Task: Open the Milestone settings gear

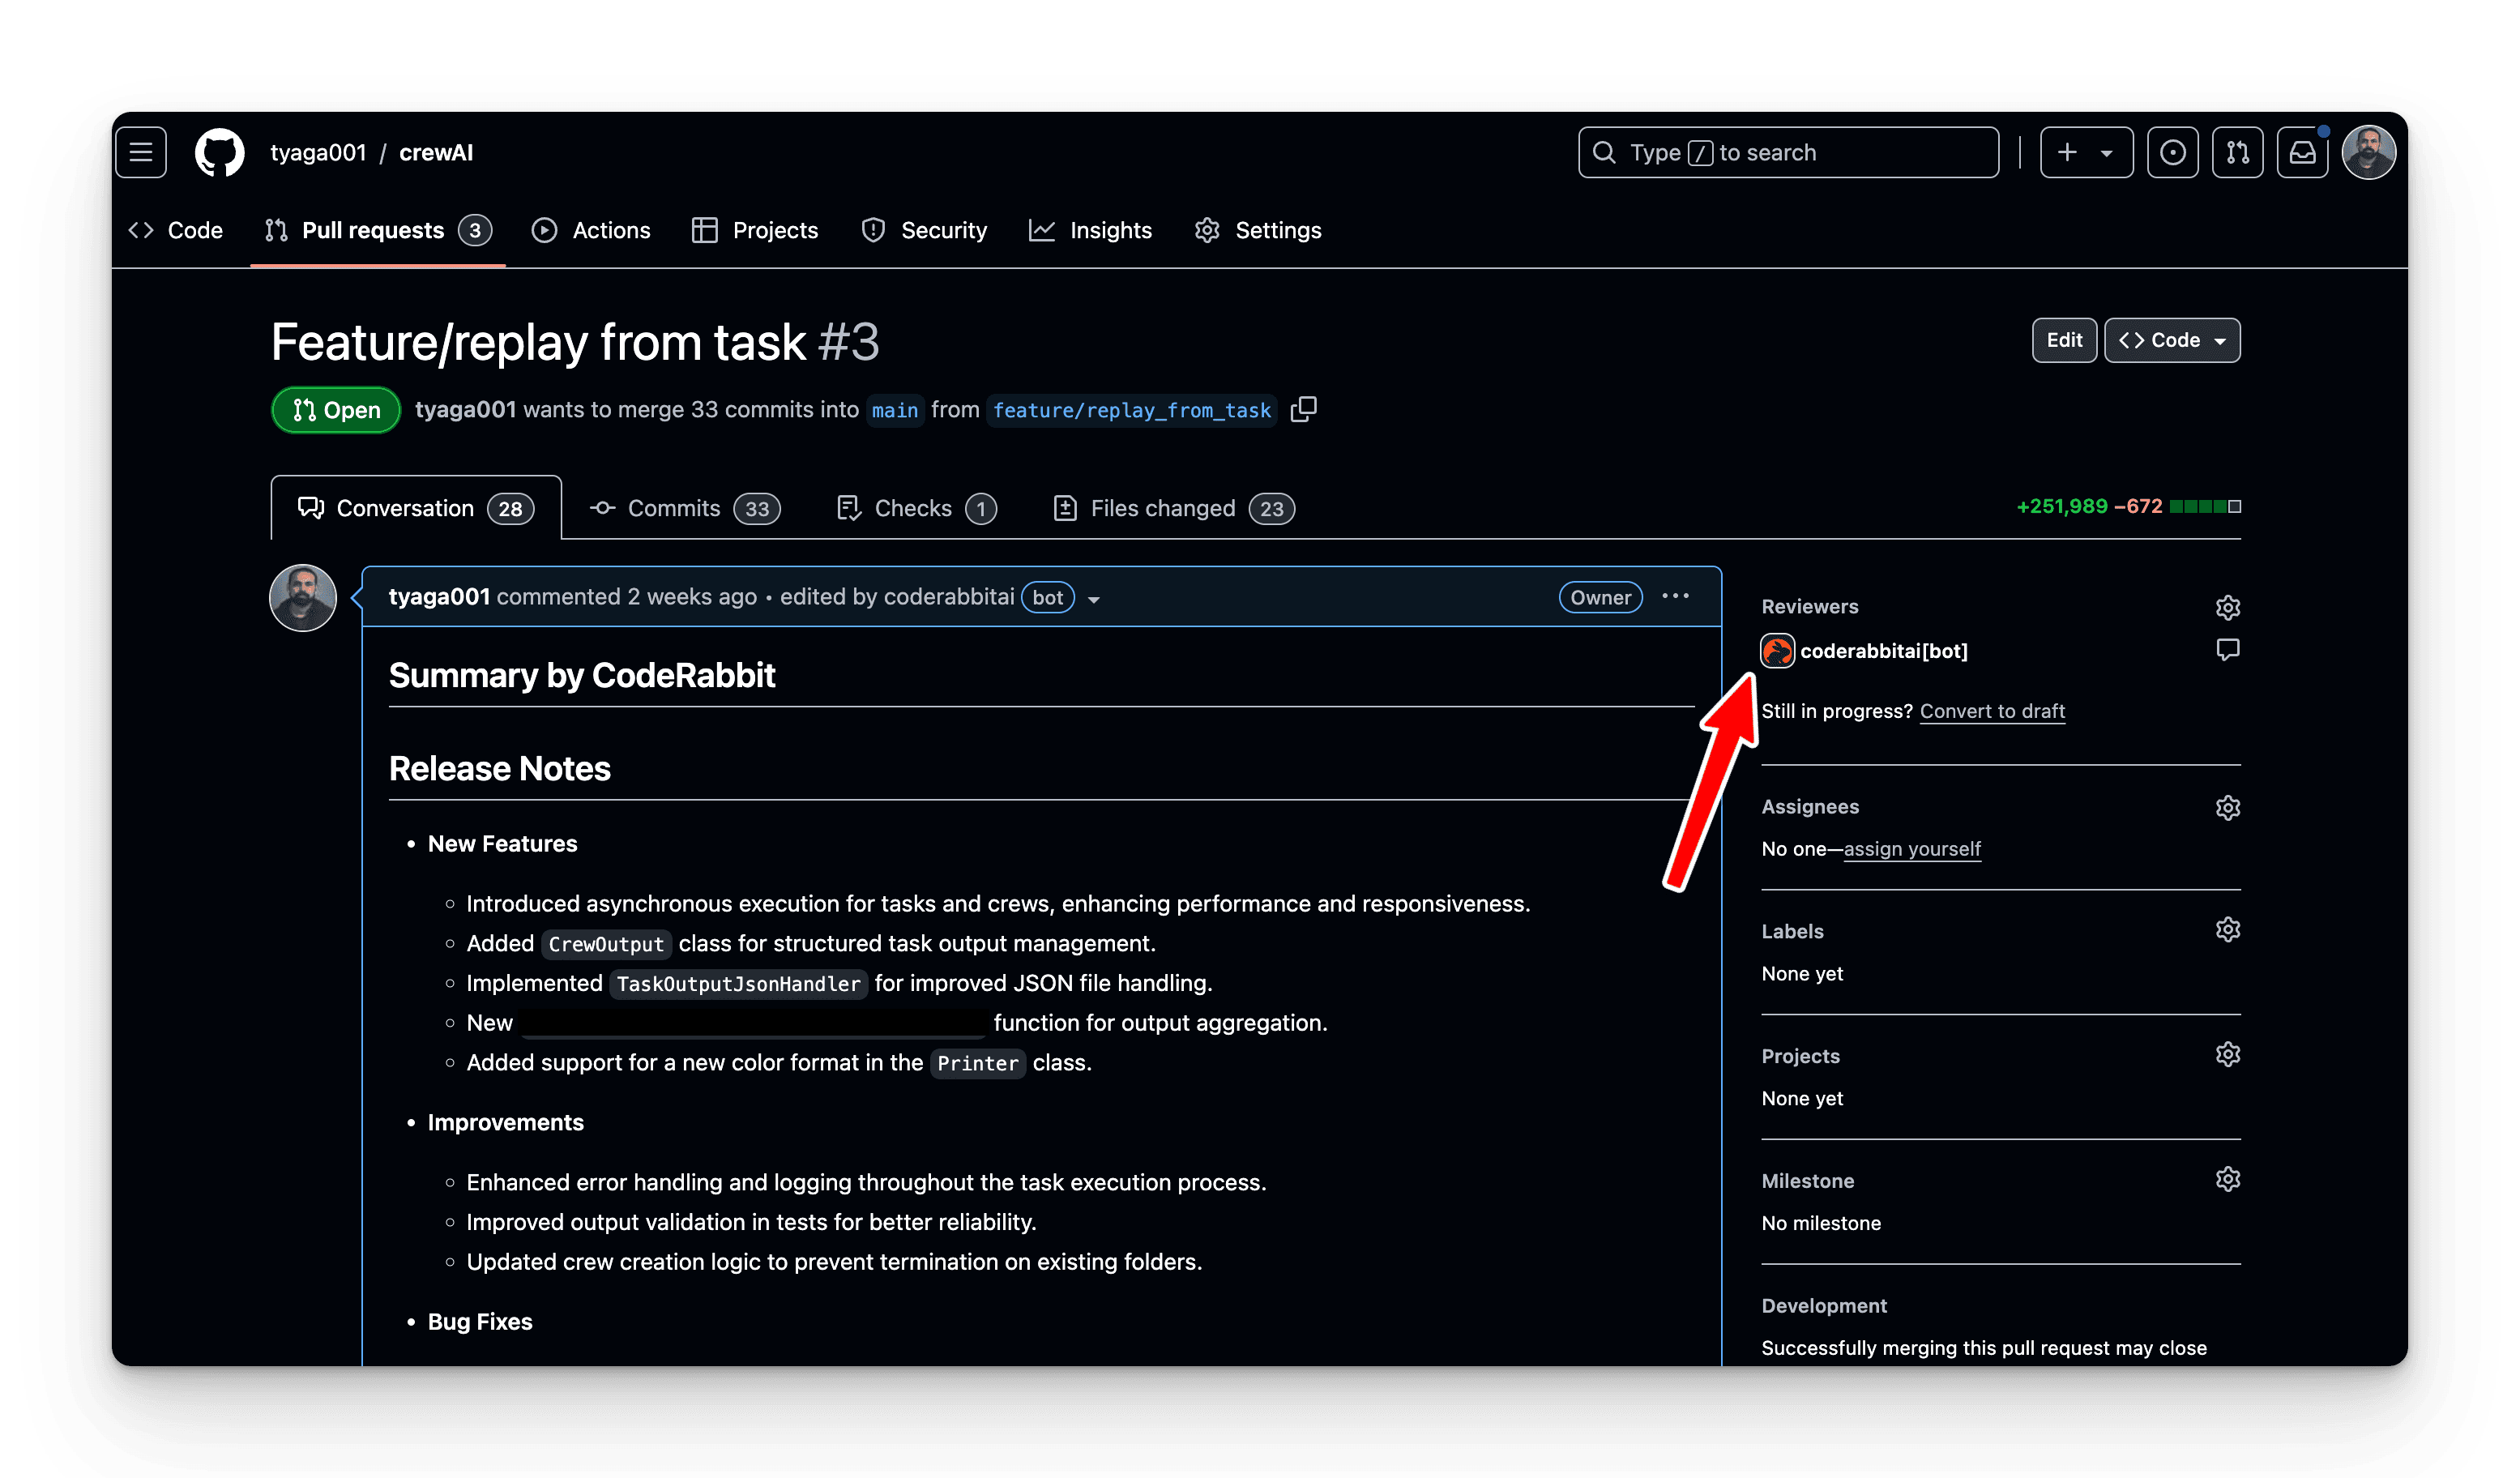Action: pos(2228,1179)
